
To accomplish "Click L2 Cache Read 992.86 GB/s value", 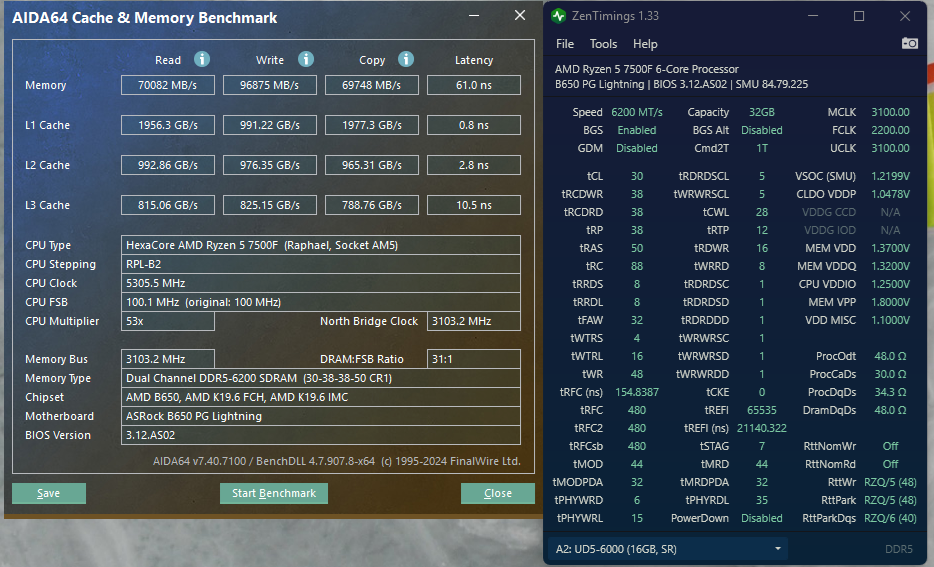I will (x=168, y=165).
